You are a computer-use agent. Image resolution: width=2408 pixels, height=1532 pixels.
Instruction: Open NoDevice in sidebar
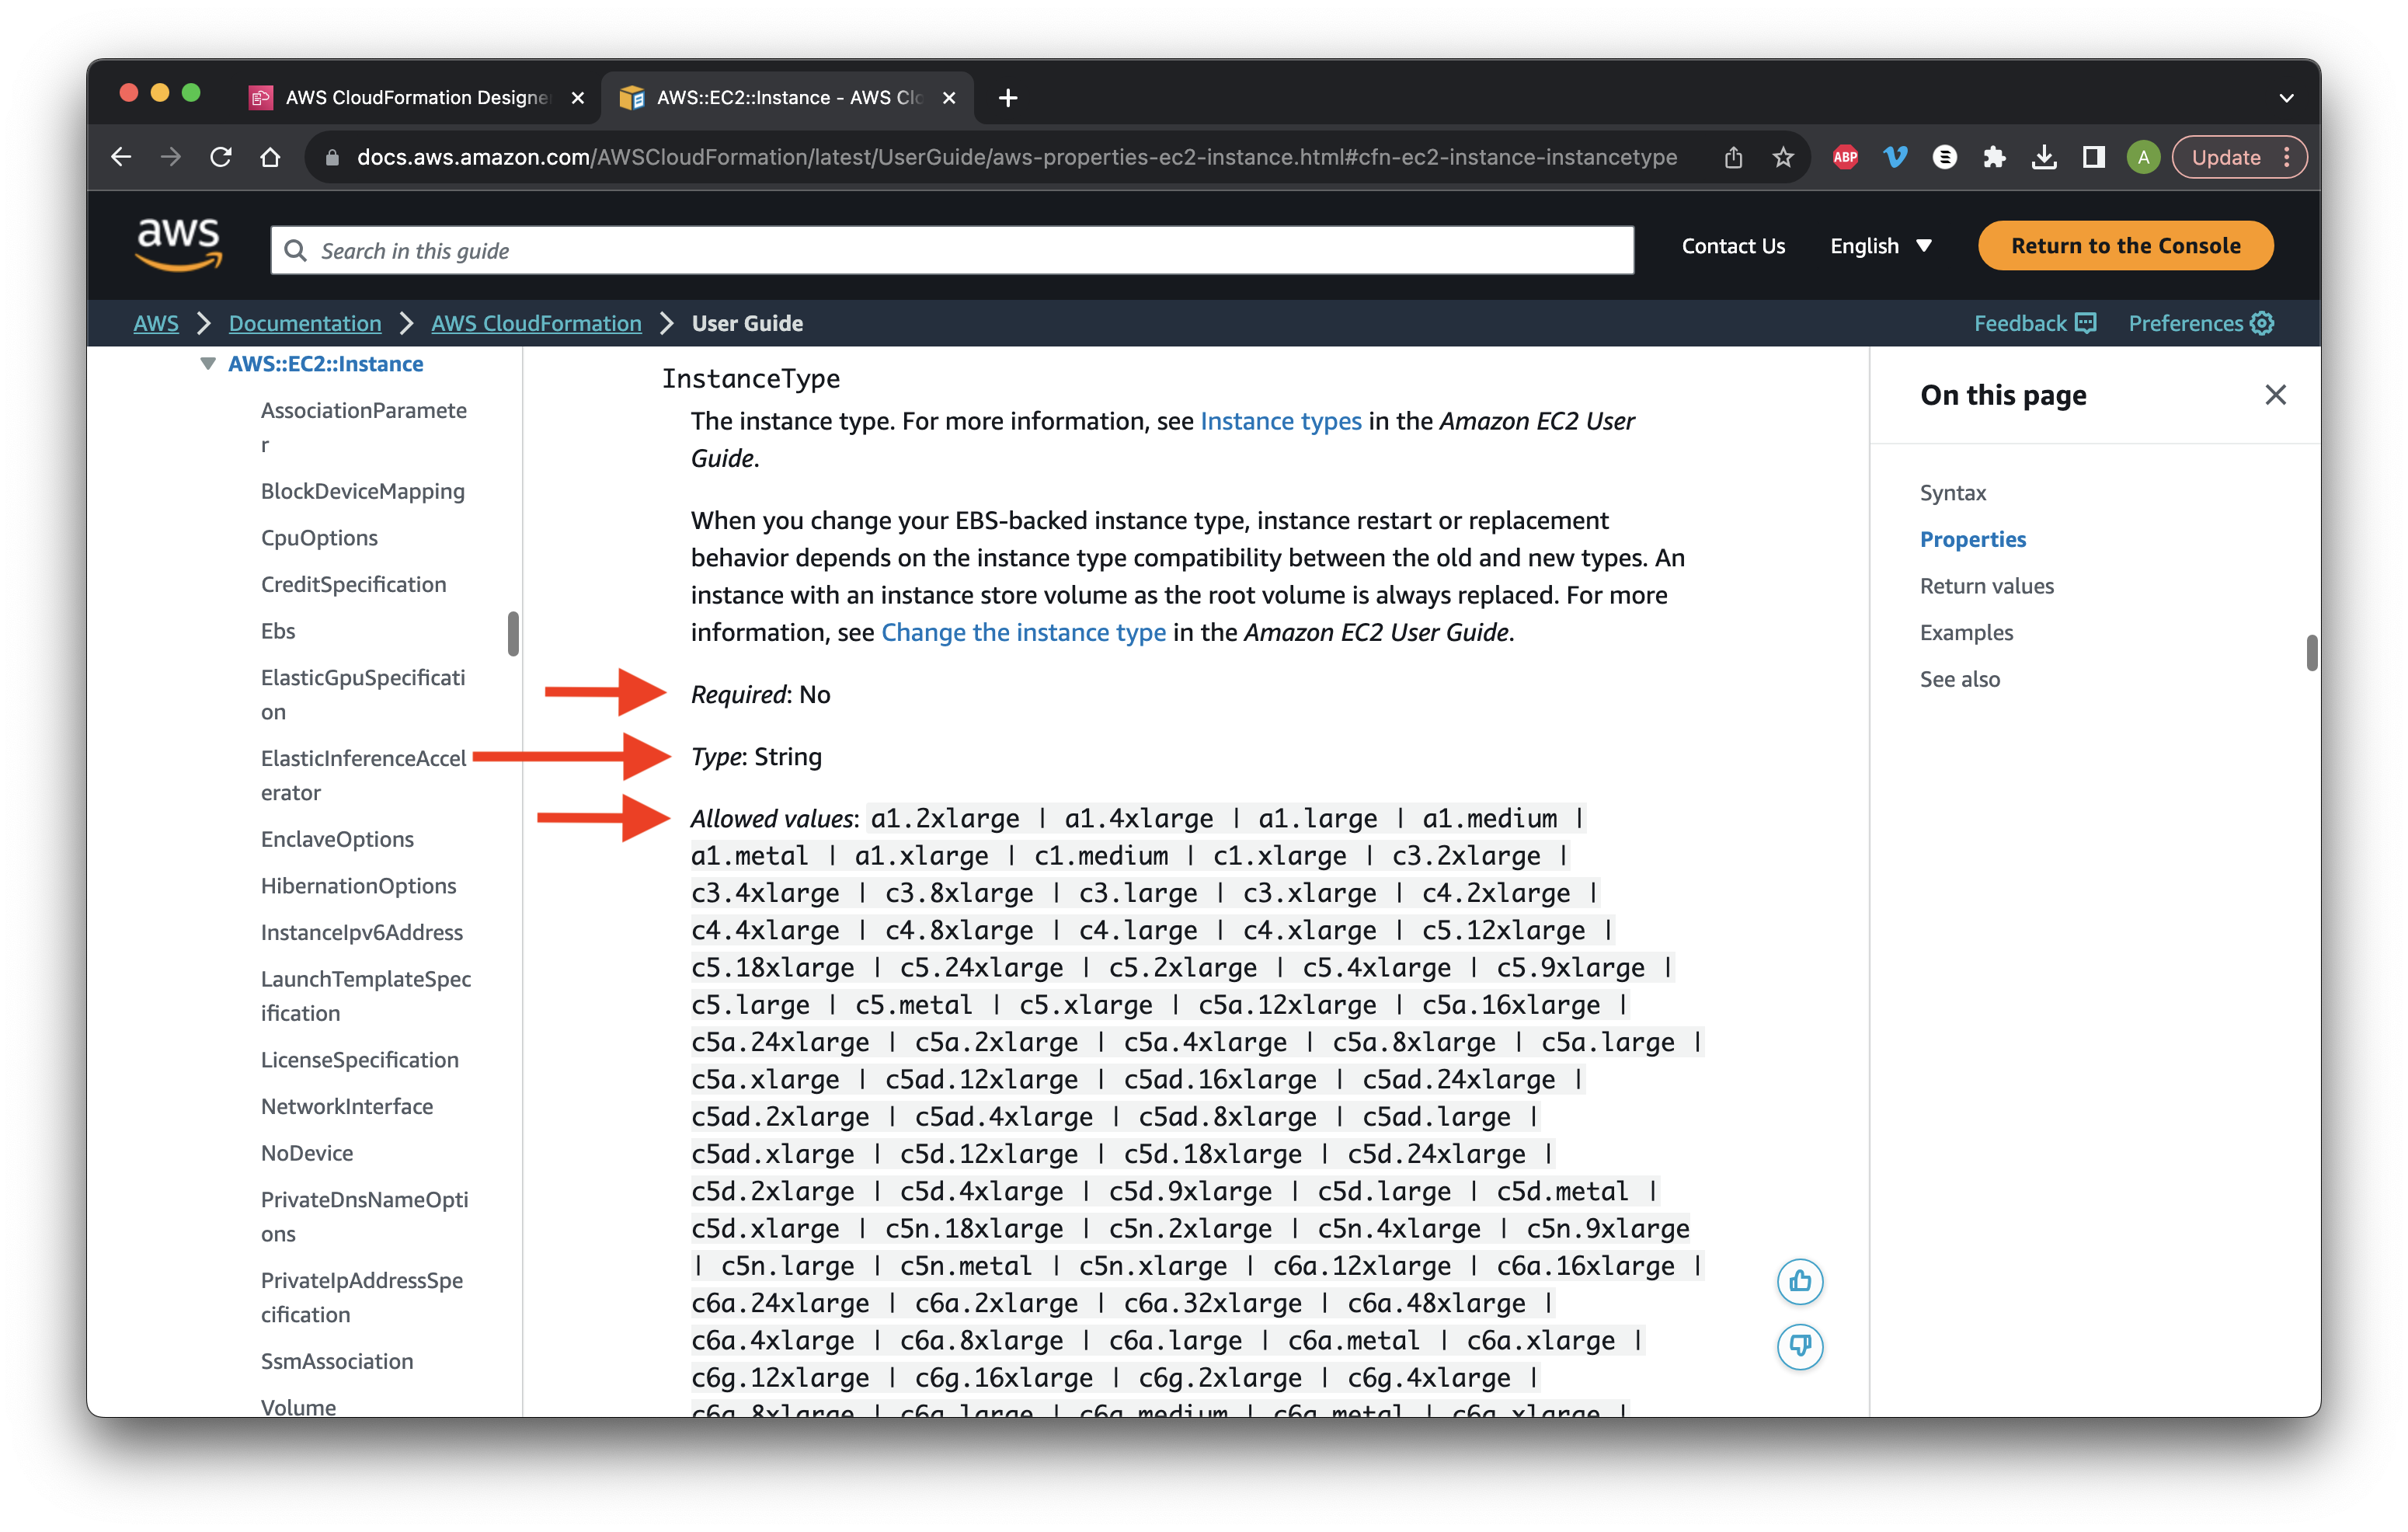click(x=307, y=1153)
